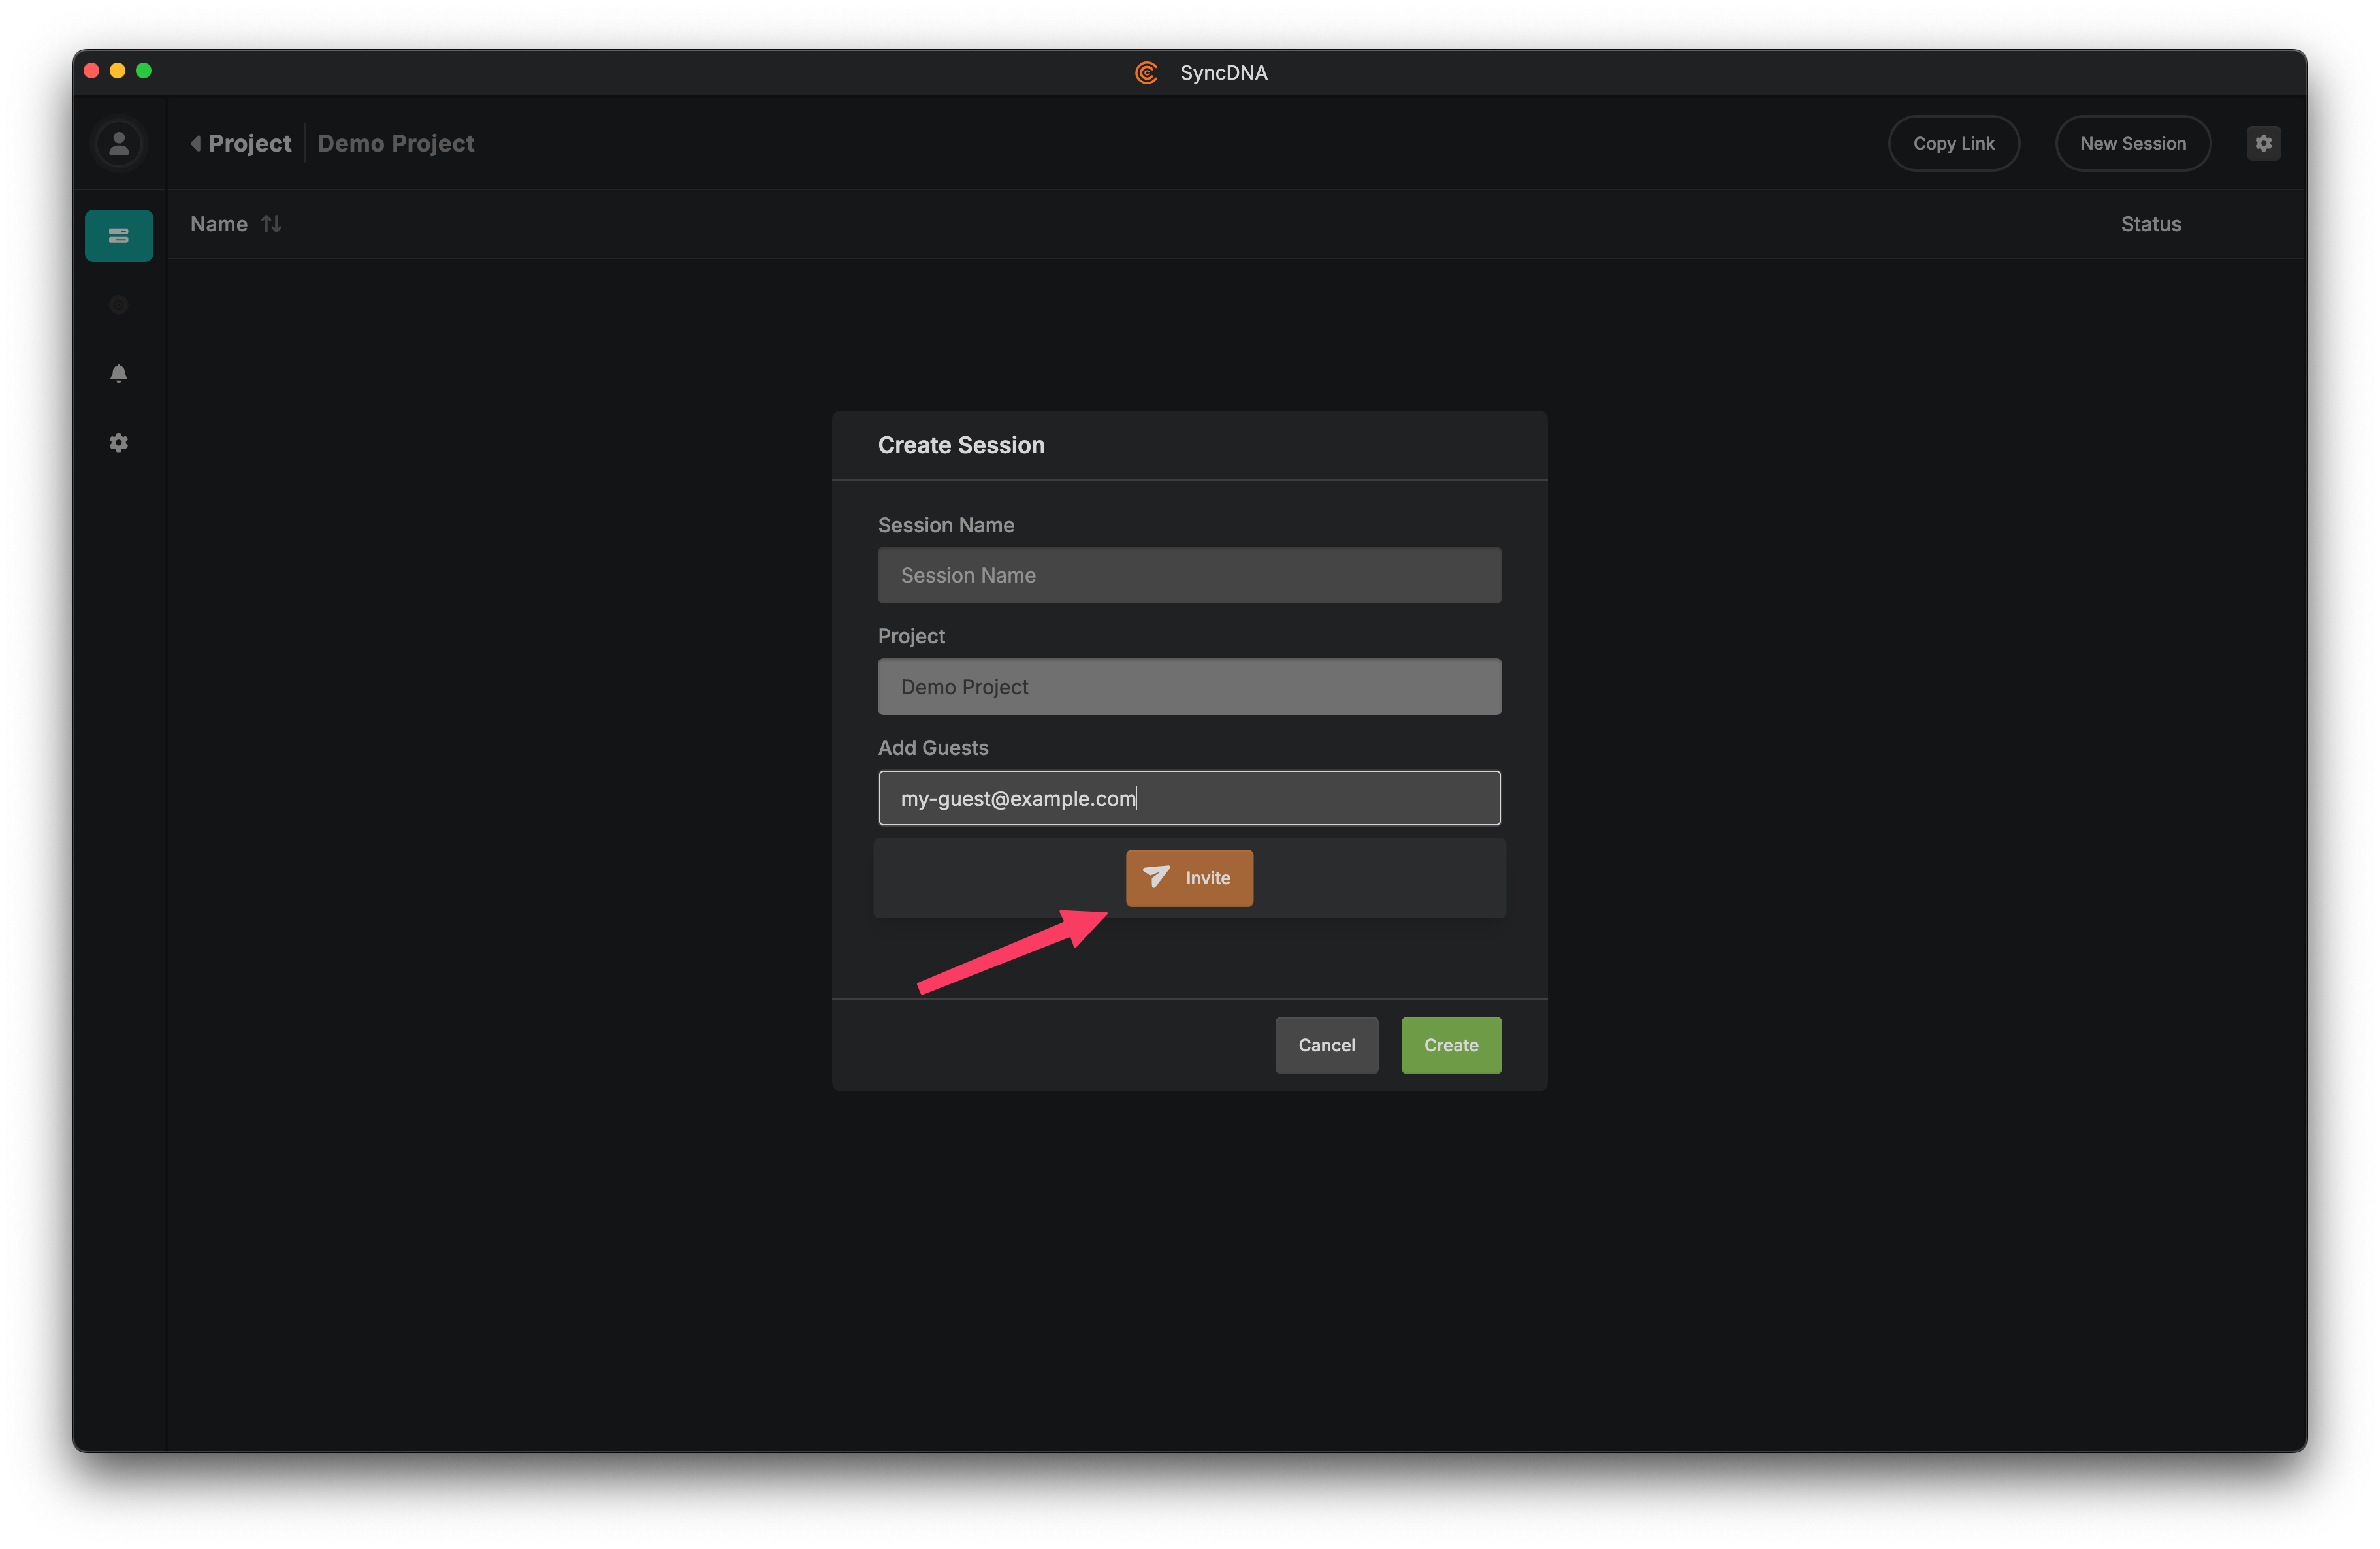Screen dimensions: 2380x1549
Task: Click the Project field showing Demo Project
Action: [x=1189, y=687]
